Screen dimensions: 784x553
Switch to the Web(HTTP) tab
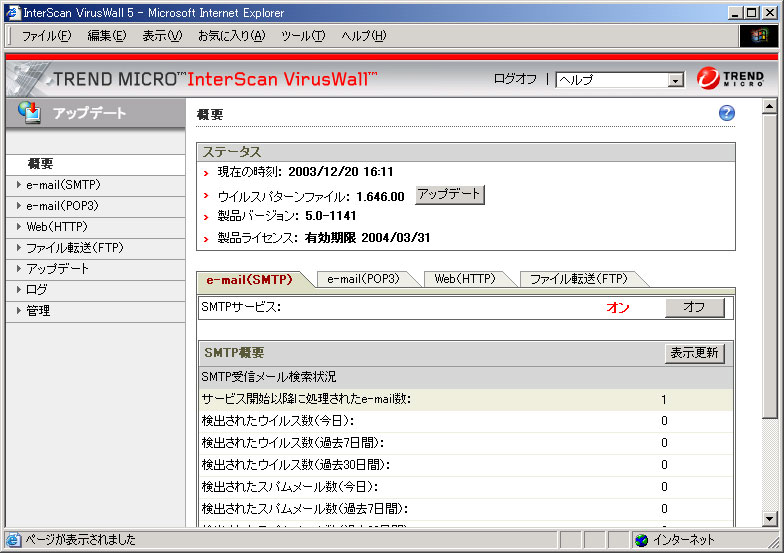pyautogui.click(x=465, y=279)
